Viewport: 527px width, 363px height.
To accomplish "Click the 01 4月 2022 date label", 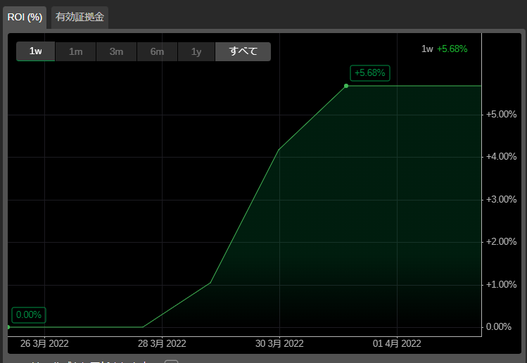I will point(397,344).
